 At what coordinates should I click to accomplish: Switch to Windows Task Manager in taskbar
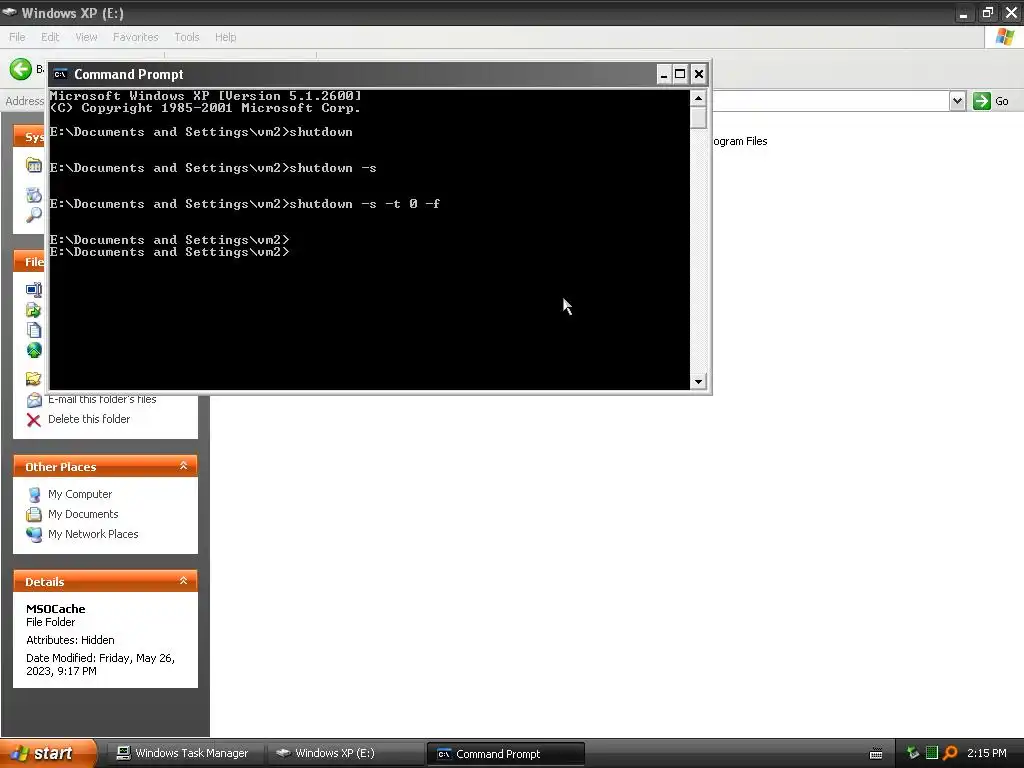185,754
